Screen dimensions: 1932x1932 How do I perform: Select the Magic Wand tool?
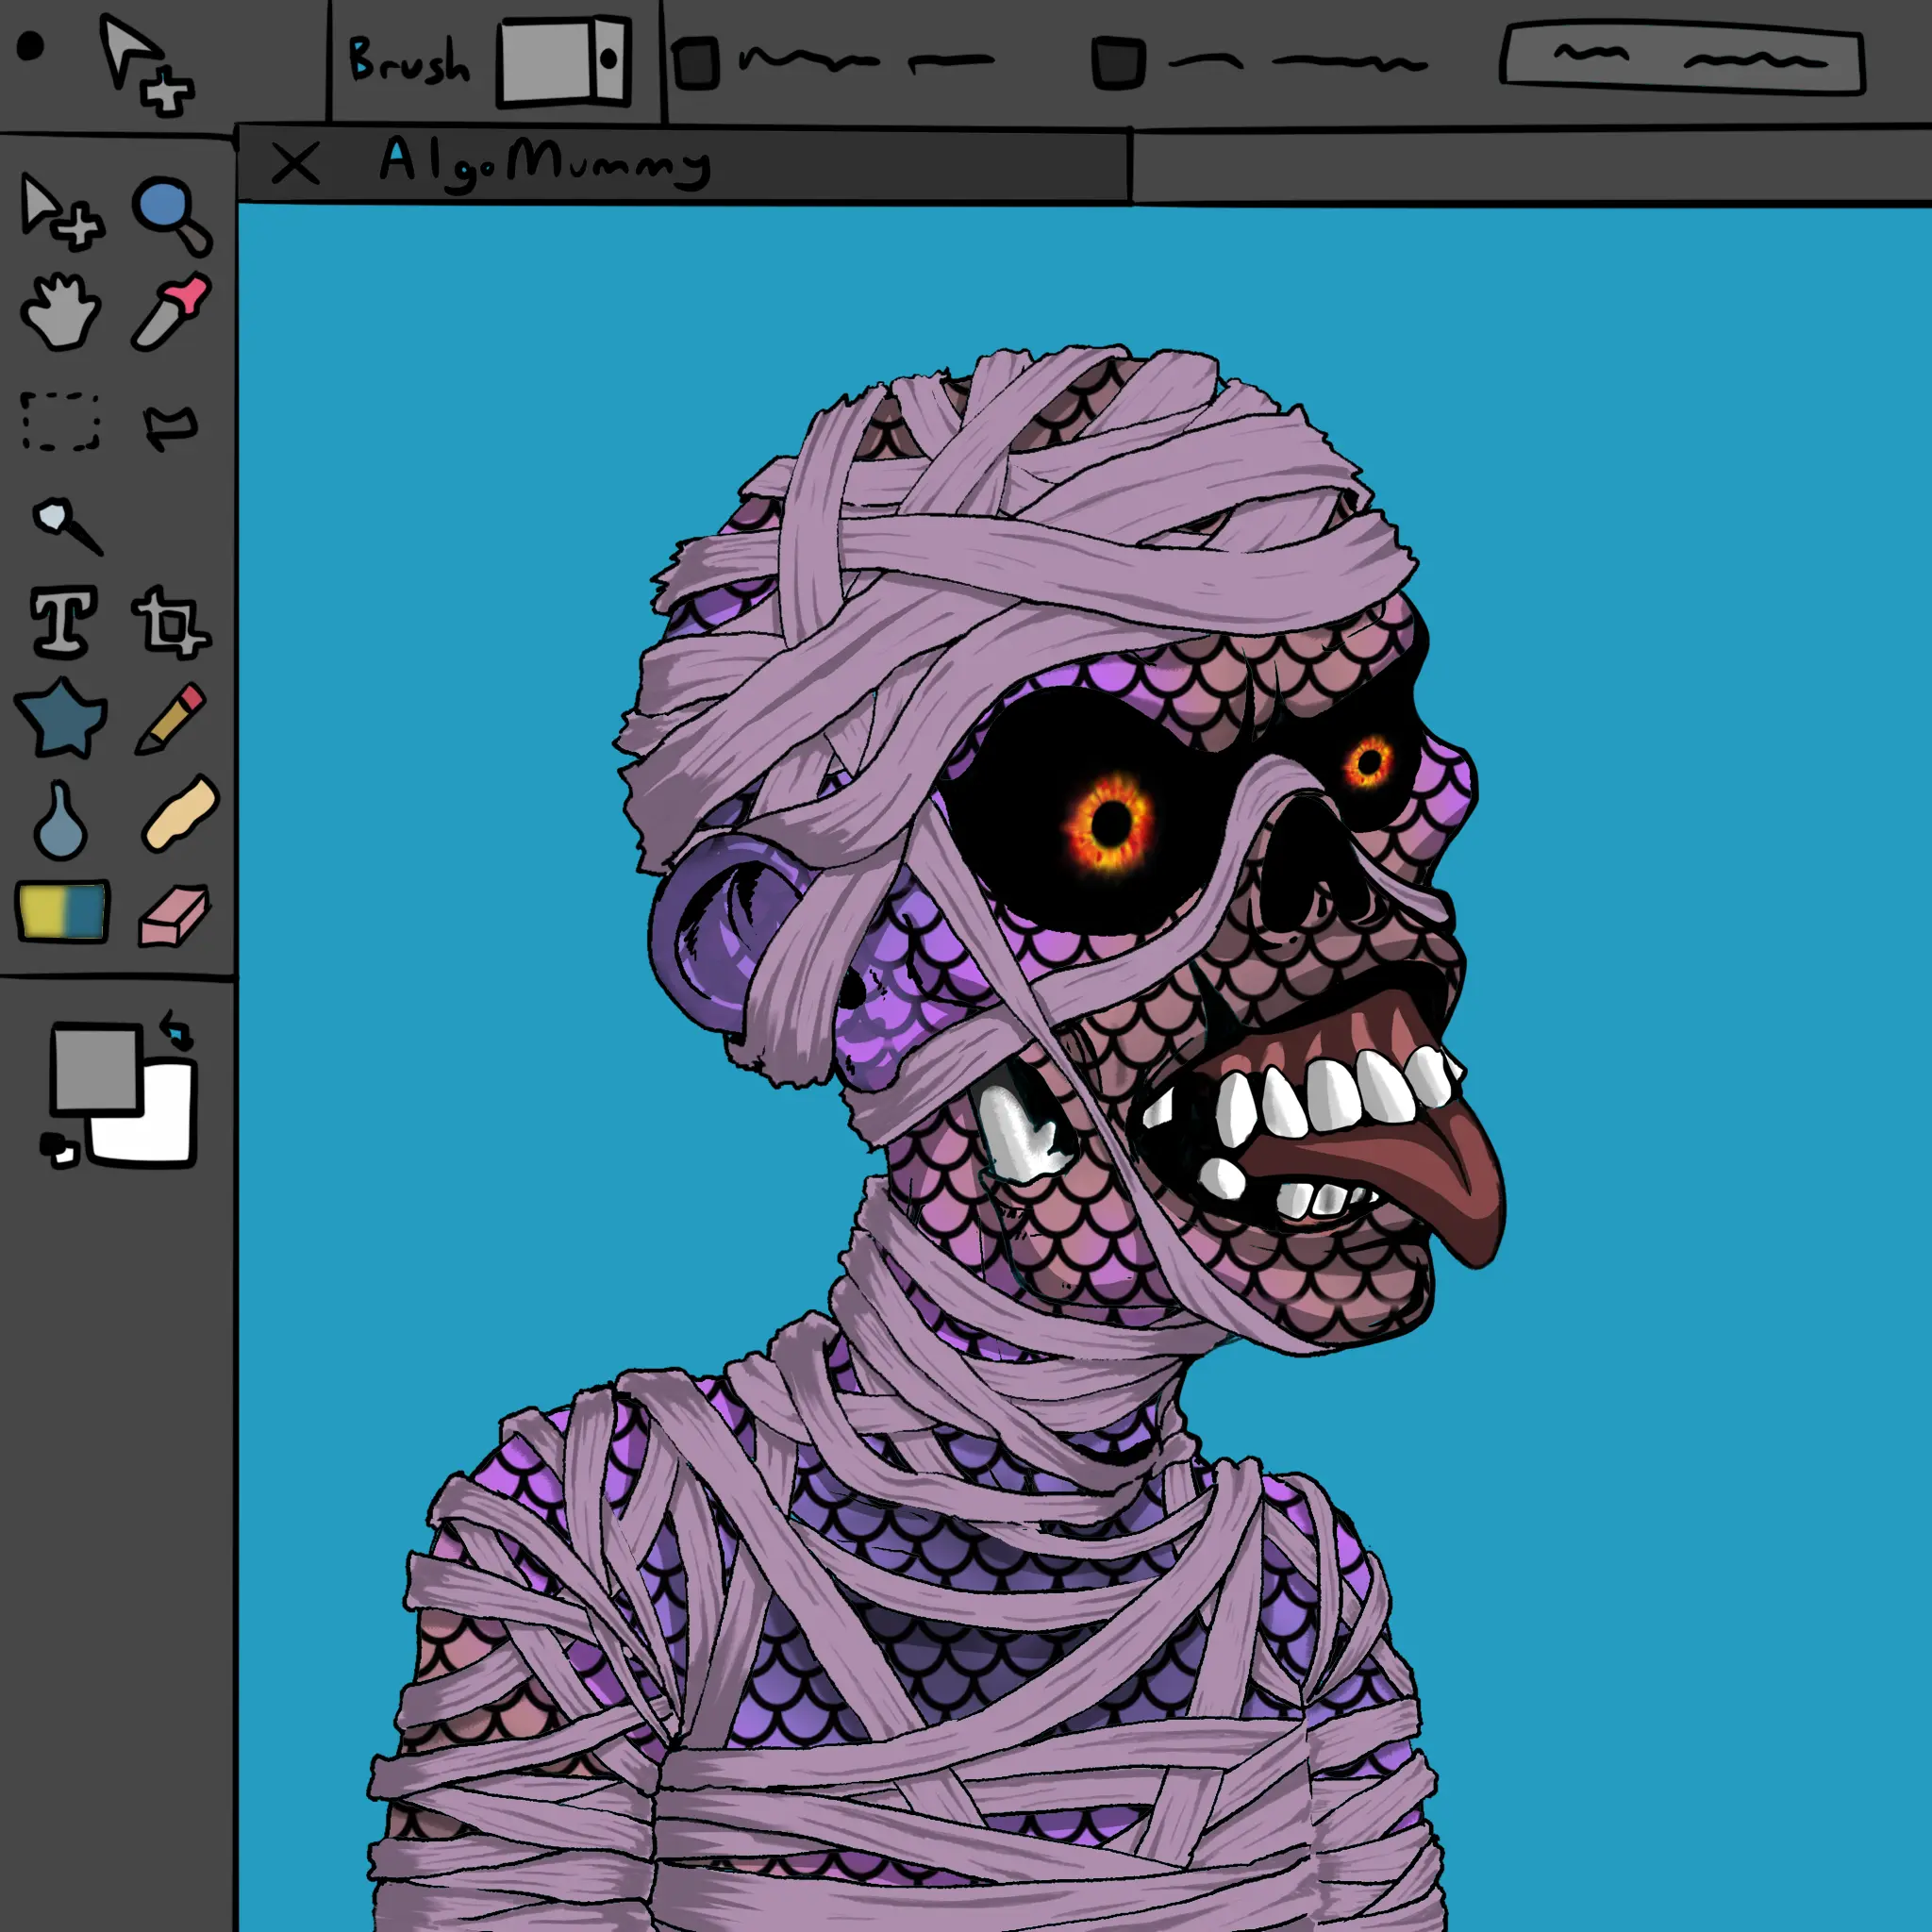point(66,524)
